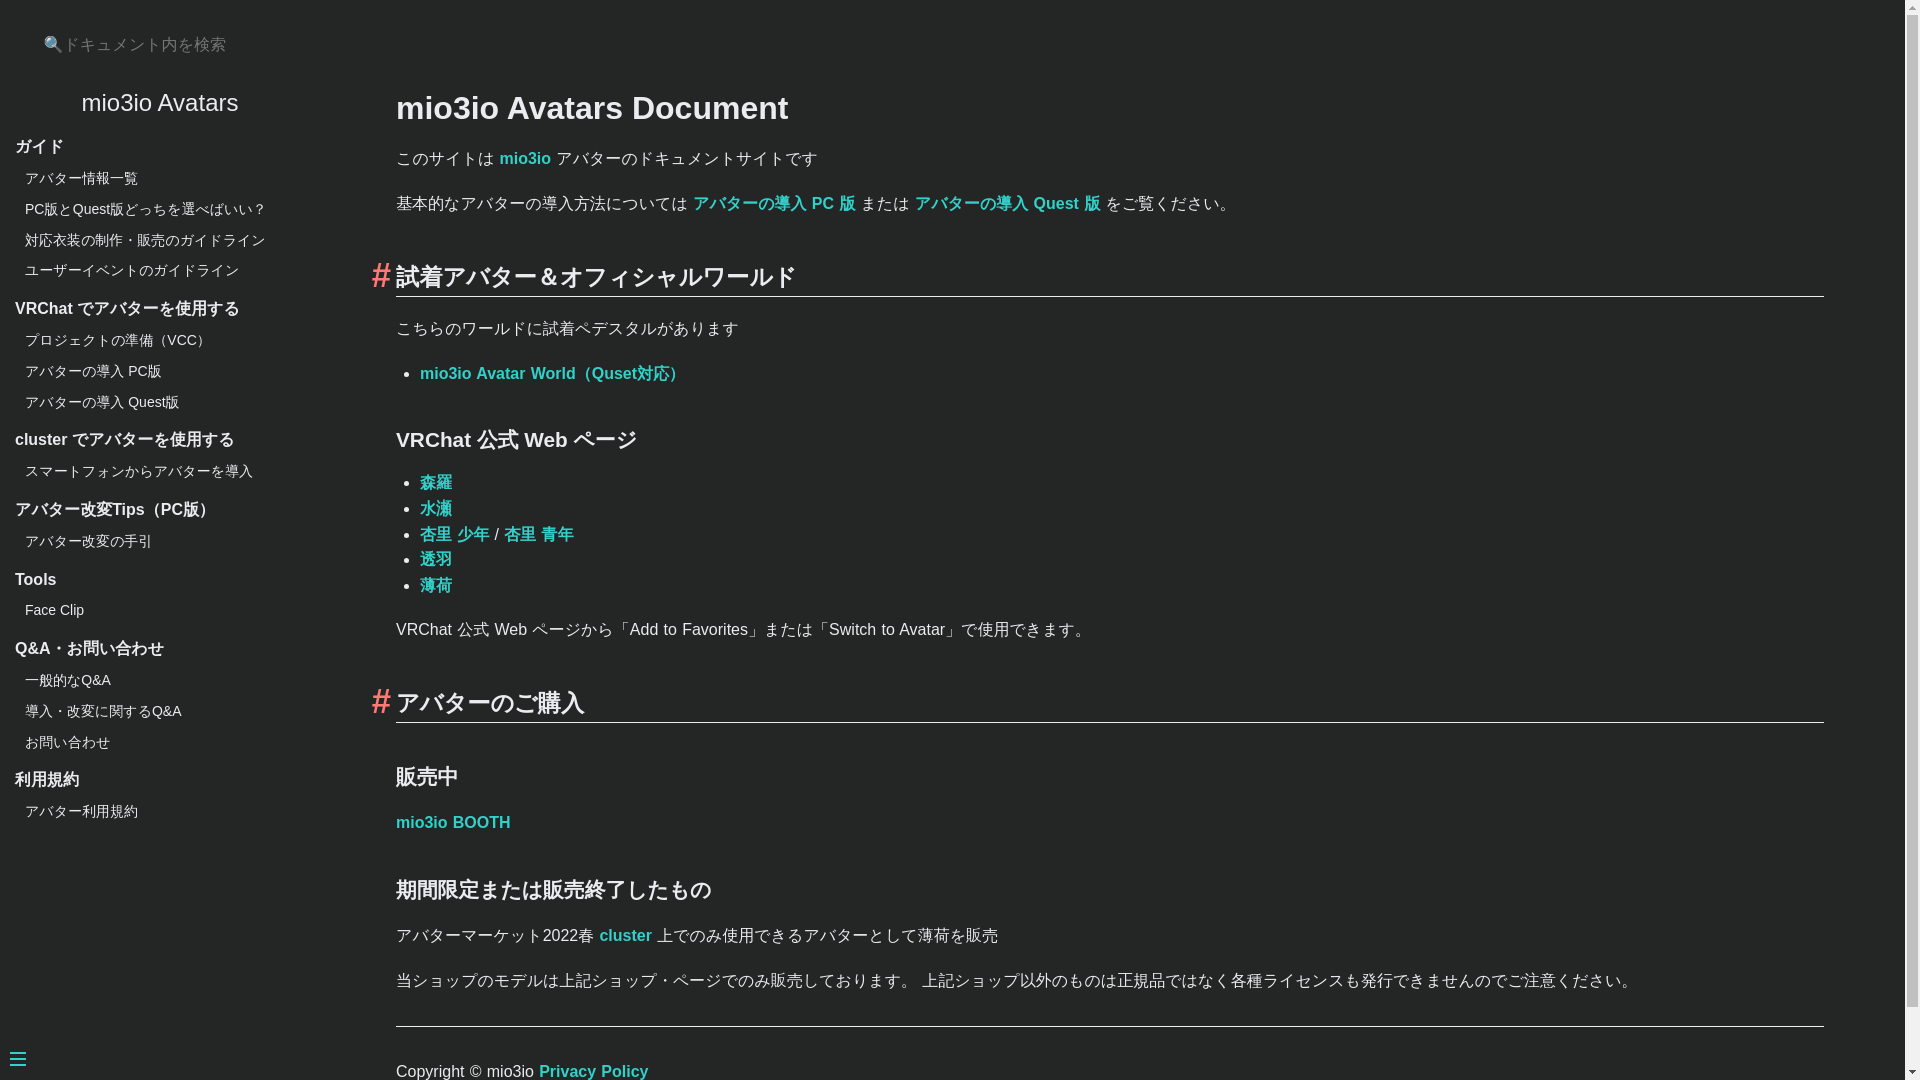Follow the mio3io link in intro text
This screenshot has height=1080, width=1920.
pos(525,159)
